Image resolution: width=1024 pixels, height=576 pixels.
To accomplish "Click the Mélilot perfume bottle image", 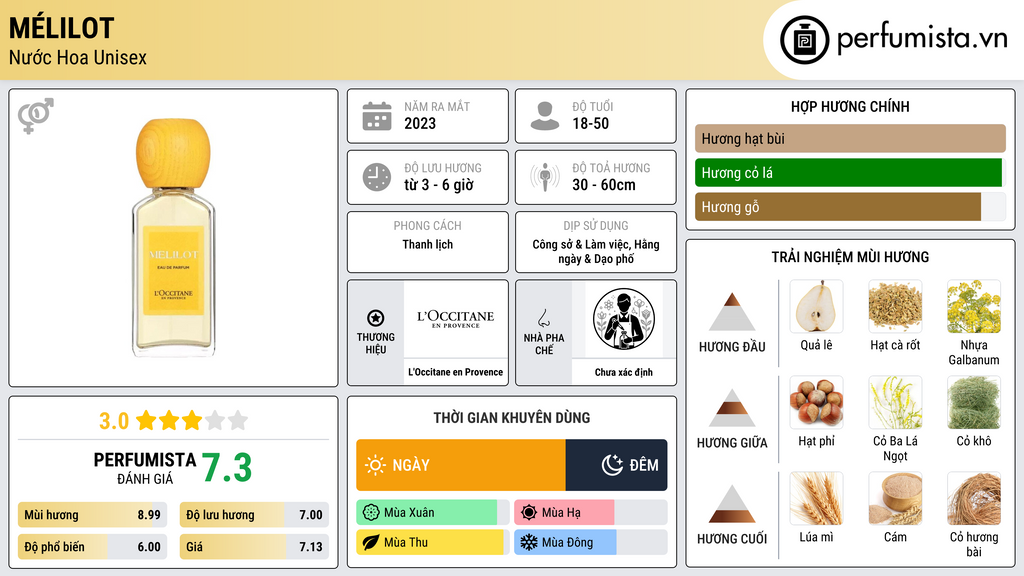I will pyautogui.click(x=174, y=238).
